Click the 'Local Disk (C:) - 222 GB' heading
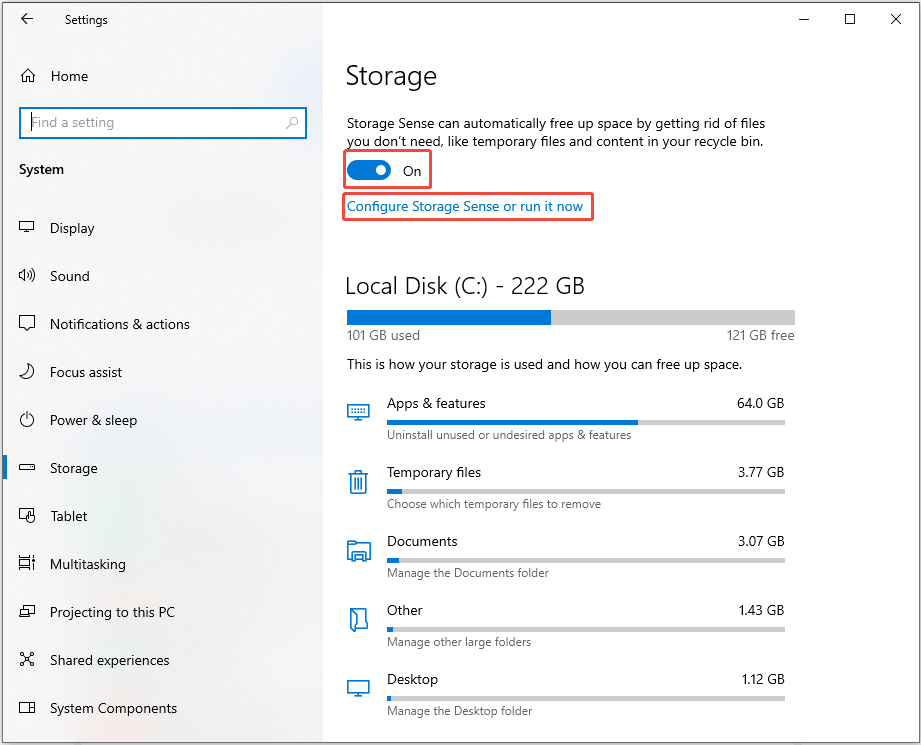The image size is (921, 745). (x=465, y=286)
